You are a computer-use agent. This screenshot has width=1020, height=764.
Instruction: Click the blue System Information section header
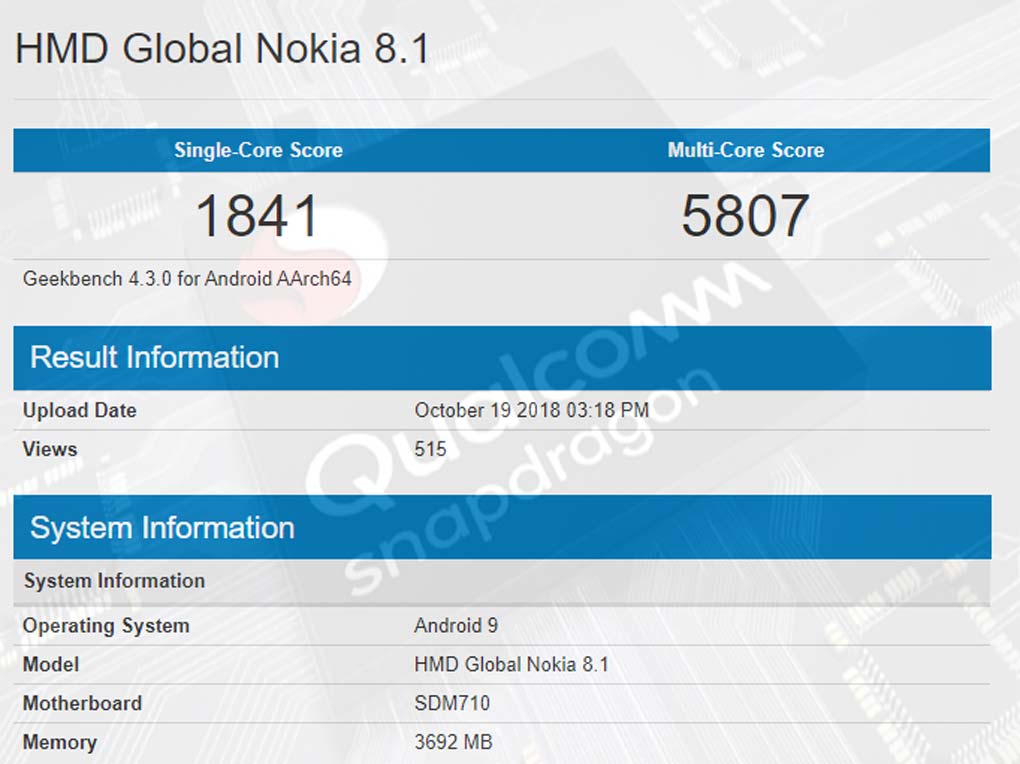[x=162, y=528]
